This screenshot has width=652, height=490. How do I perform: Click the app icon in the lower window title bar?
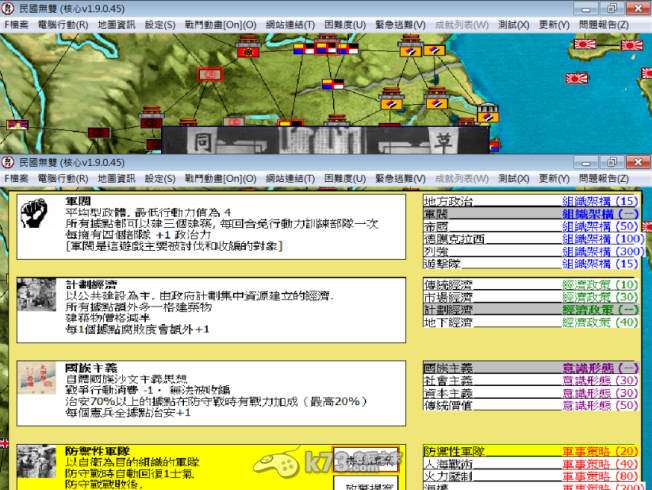click(x=7, y=162)
